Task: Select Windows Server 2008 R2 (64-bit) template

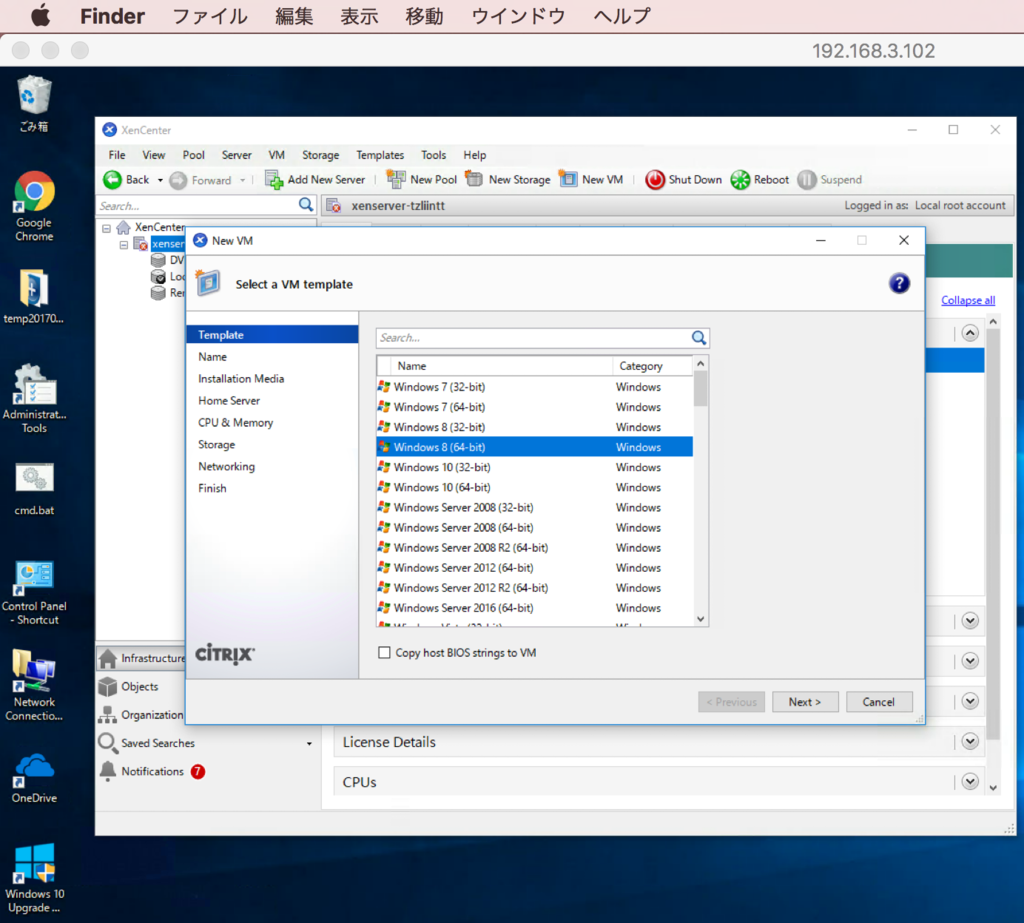Action: pyautogui.click(x=534, y=547)
